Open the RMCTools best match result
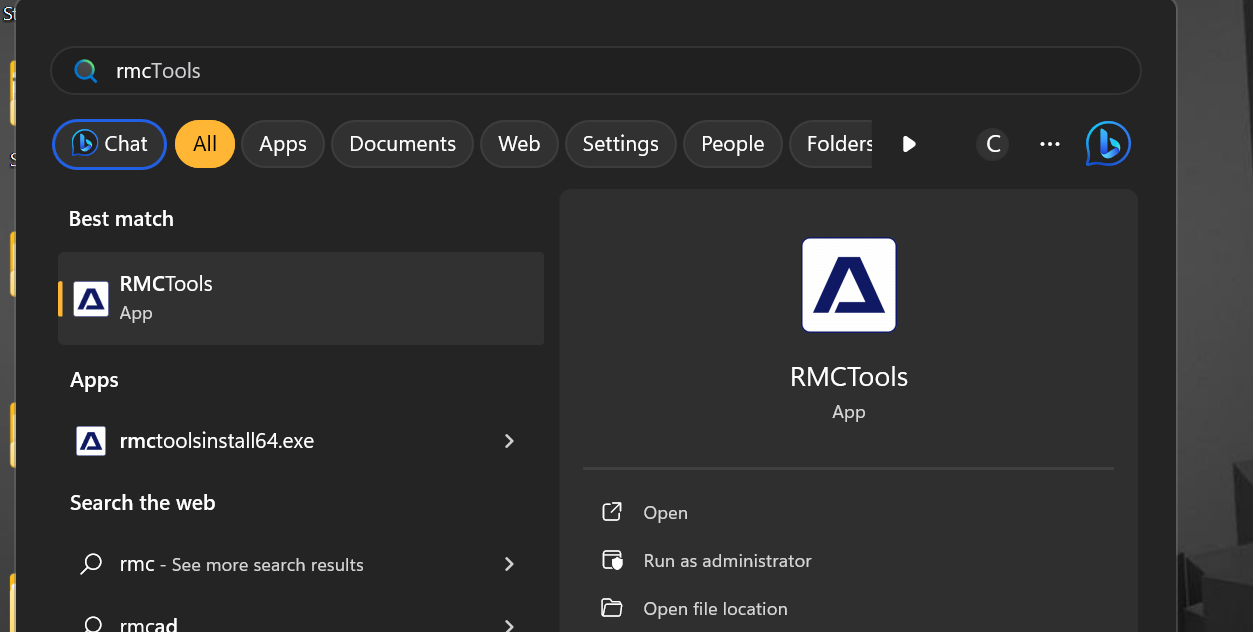Image resolution: width=1253 pixels, height=632 pixels. [x=301, y=298]
